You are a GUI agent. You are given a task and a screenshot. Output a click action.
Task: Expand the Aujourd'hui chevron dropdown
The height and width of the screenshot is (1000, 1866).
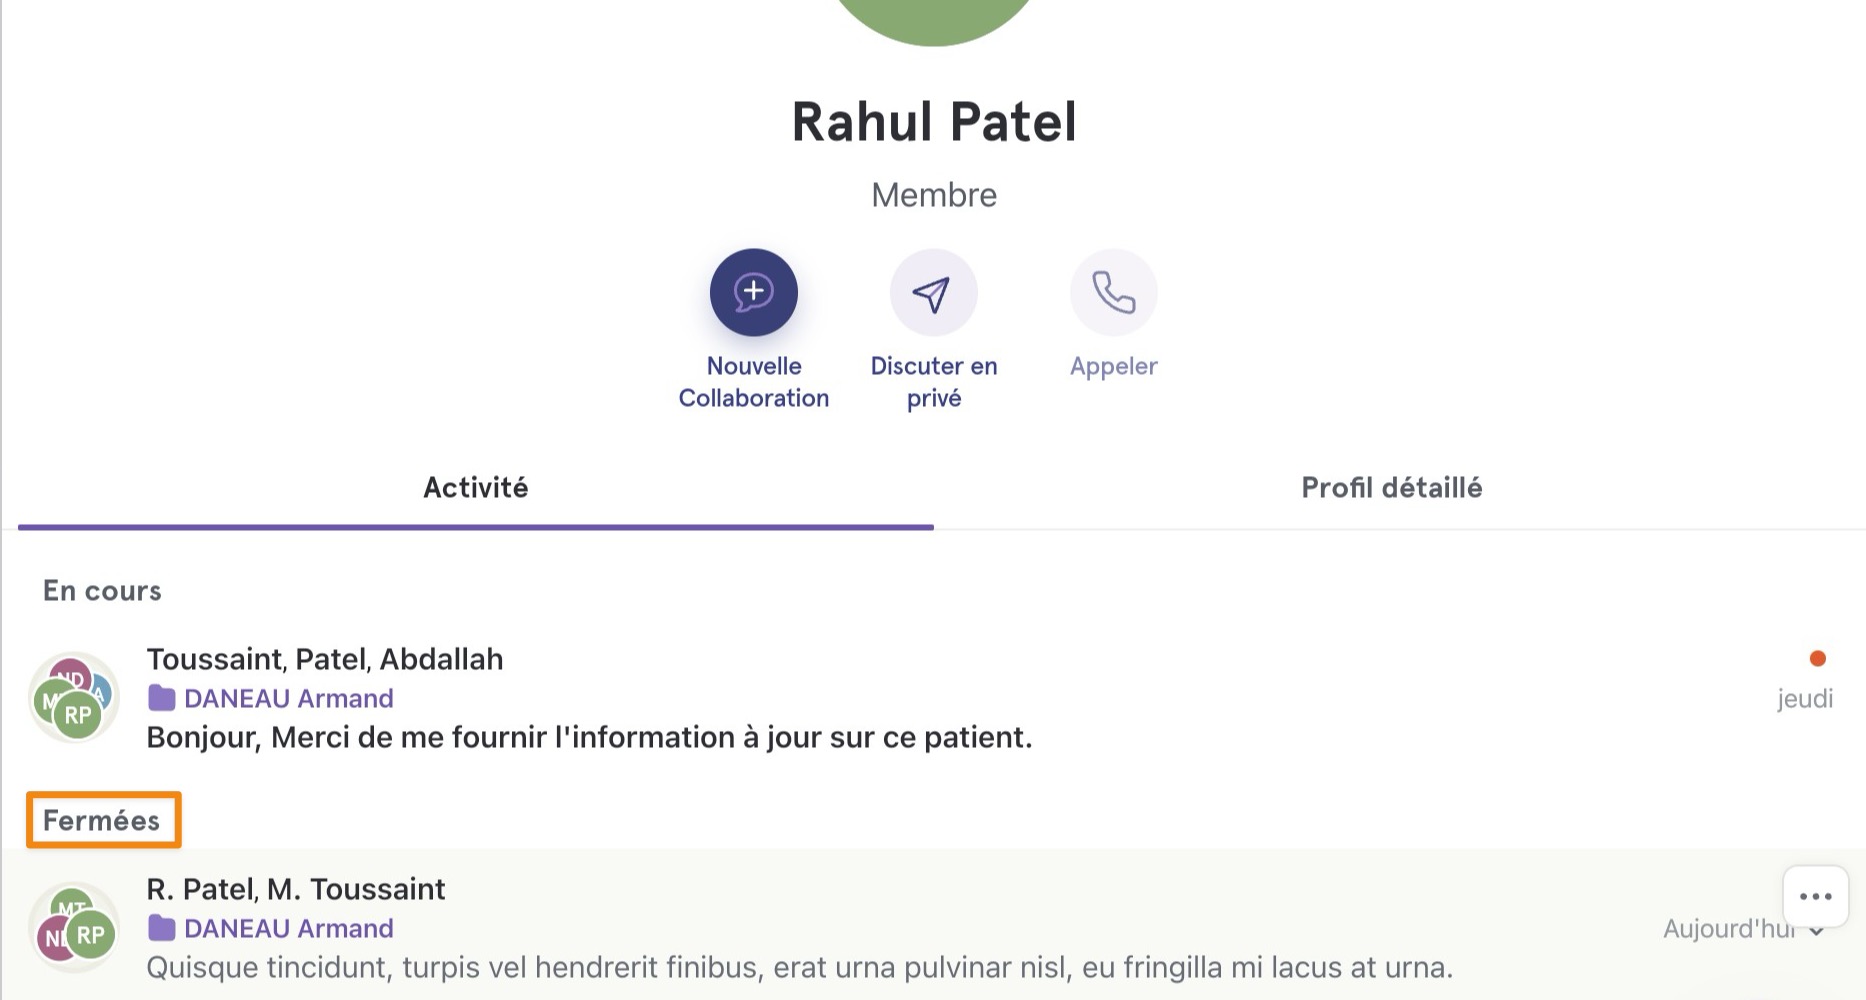point(1817,931)
